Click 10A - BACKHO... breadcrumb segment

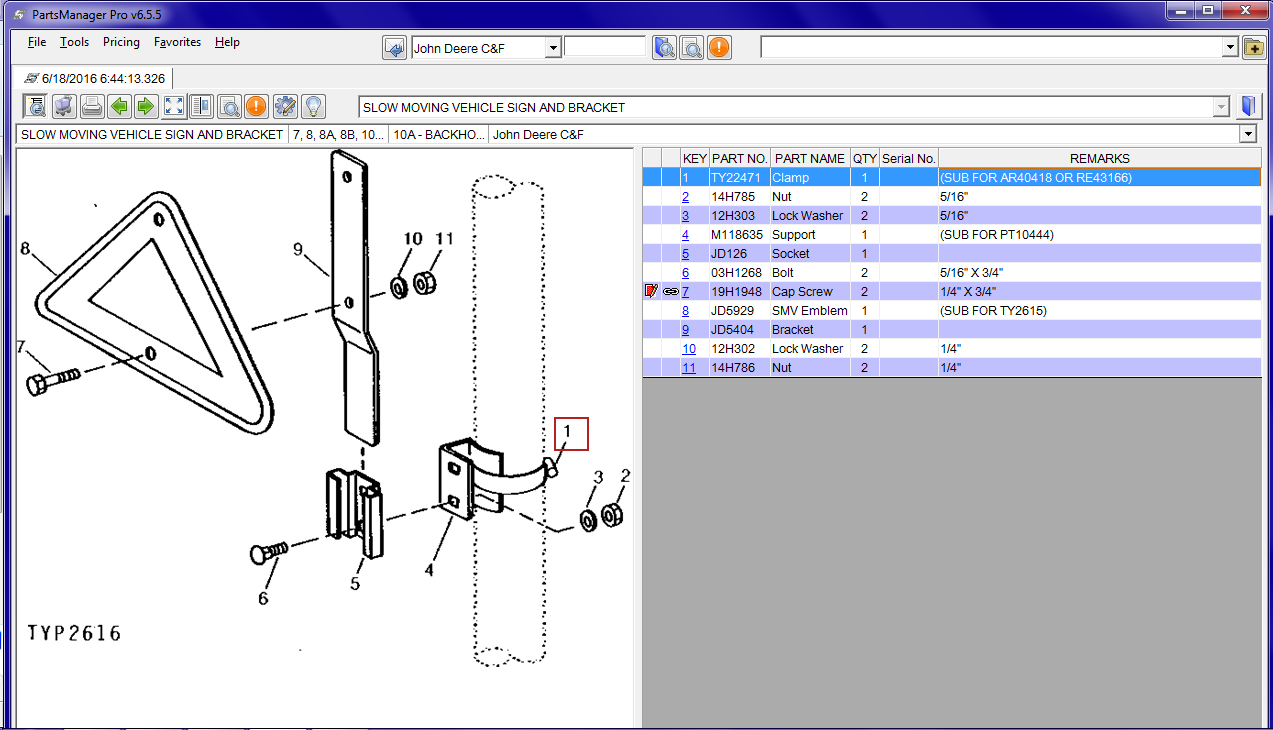438,134
